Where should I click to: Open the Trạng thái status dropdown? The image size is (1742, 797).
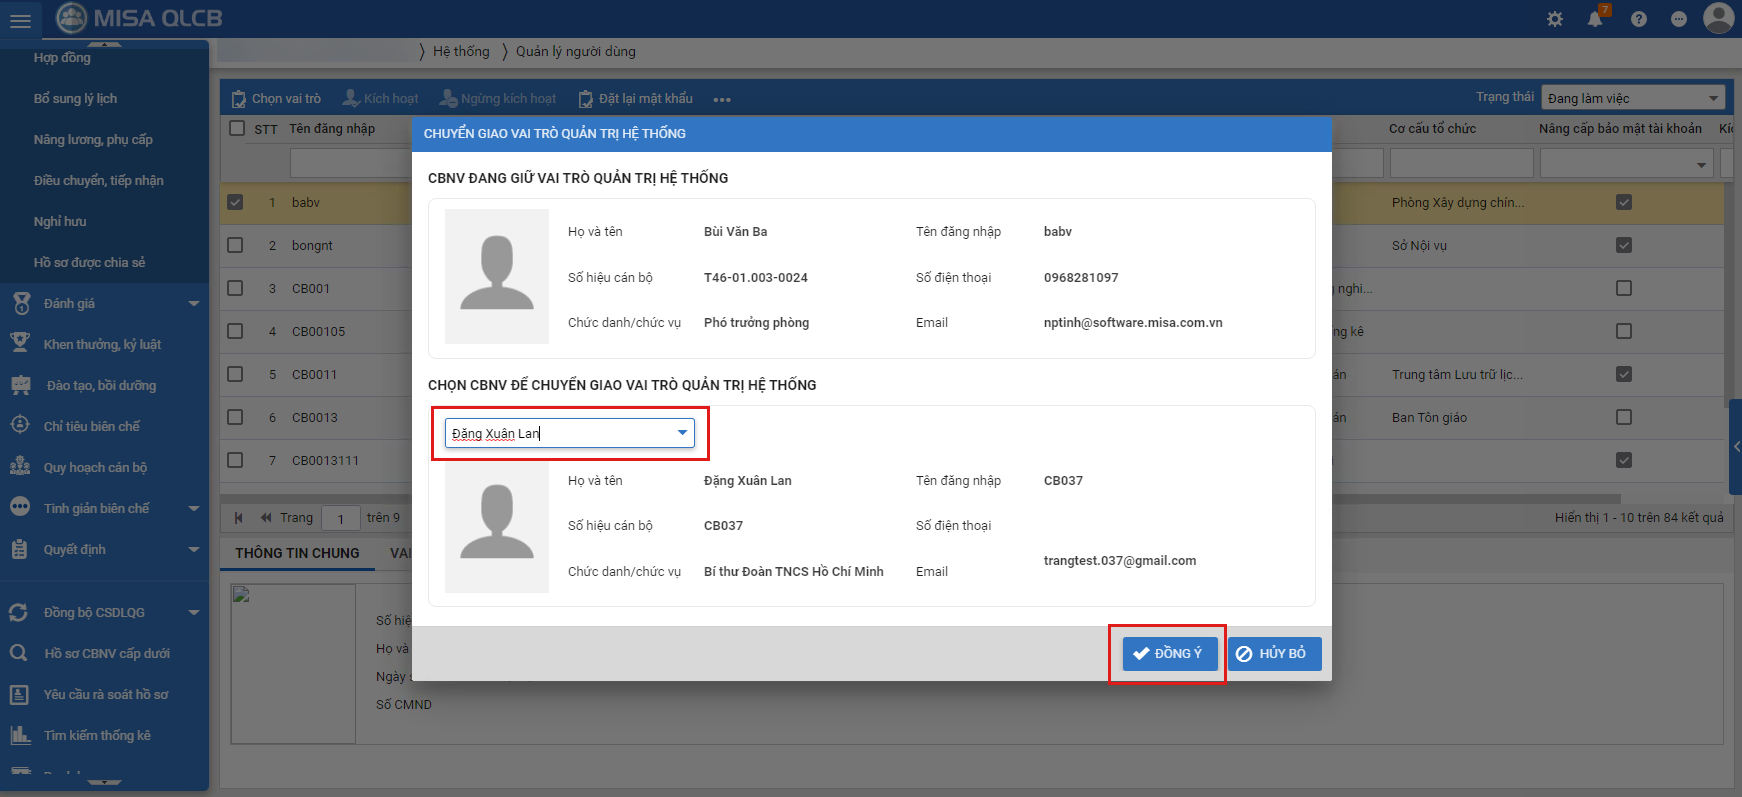point(1634,98)
